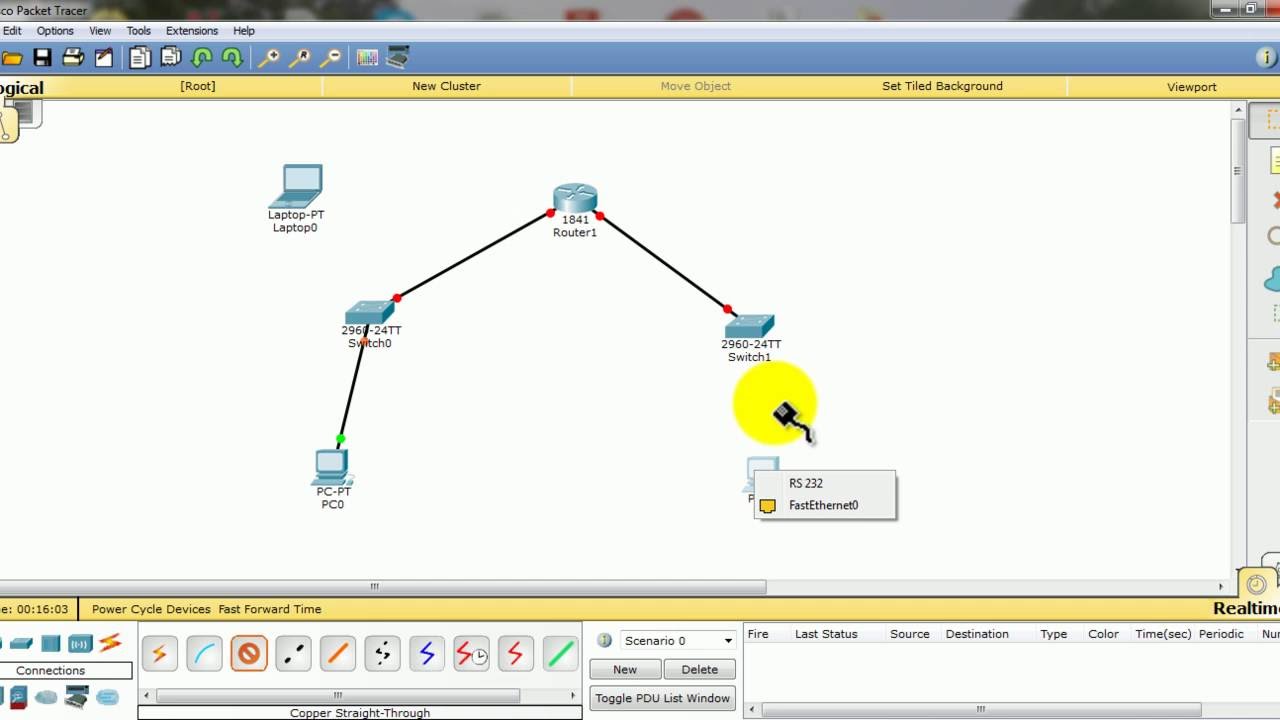Select the orange Fiber cable

pyautogui.click(x=338, y=654)
